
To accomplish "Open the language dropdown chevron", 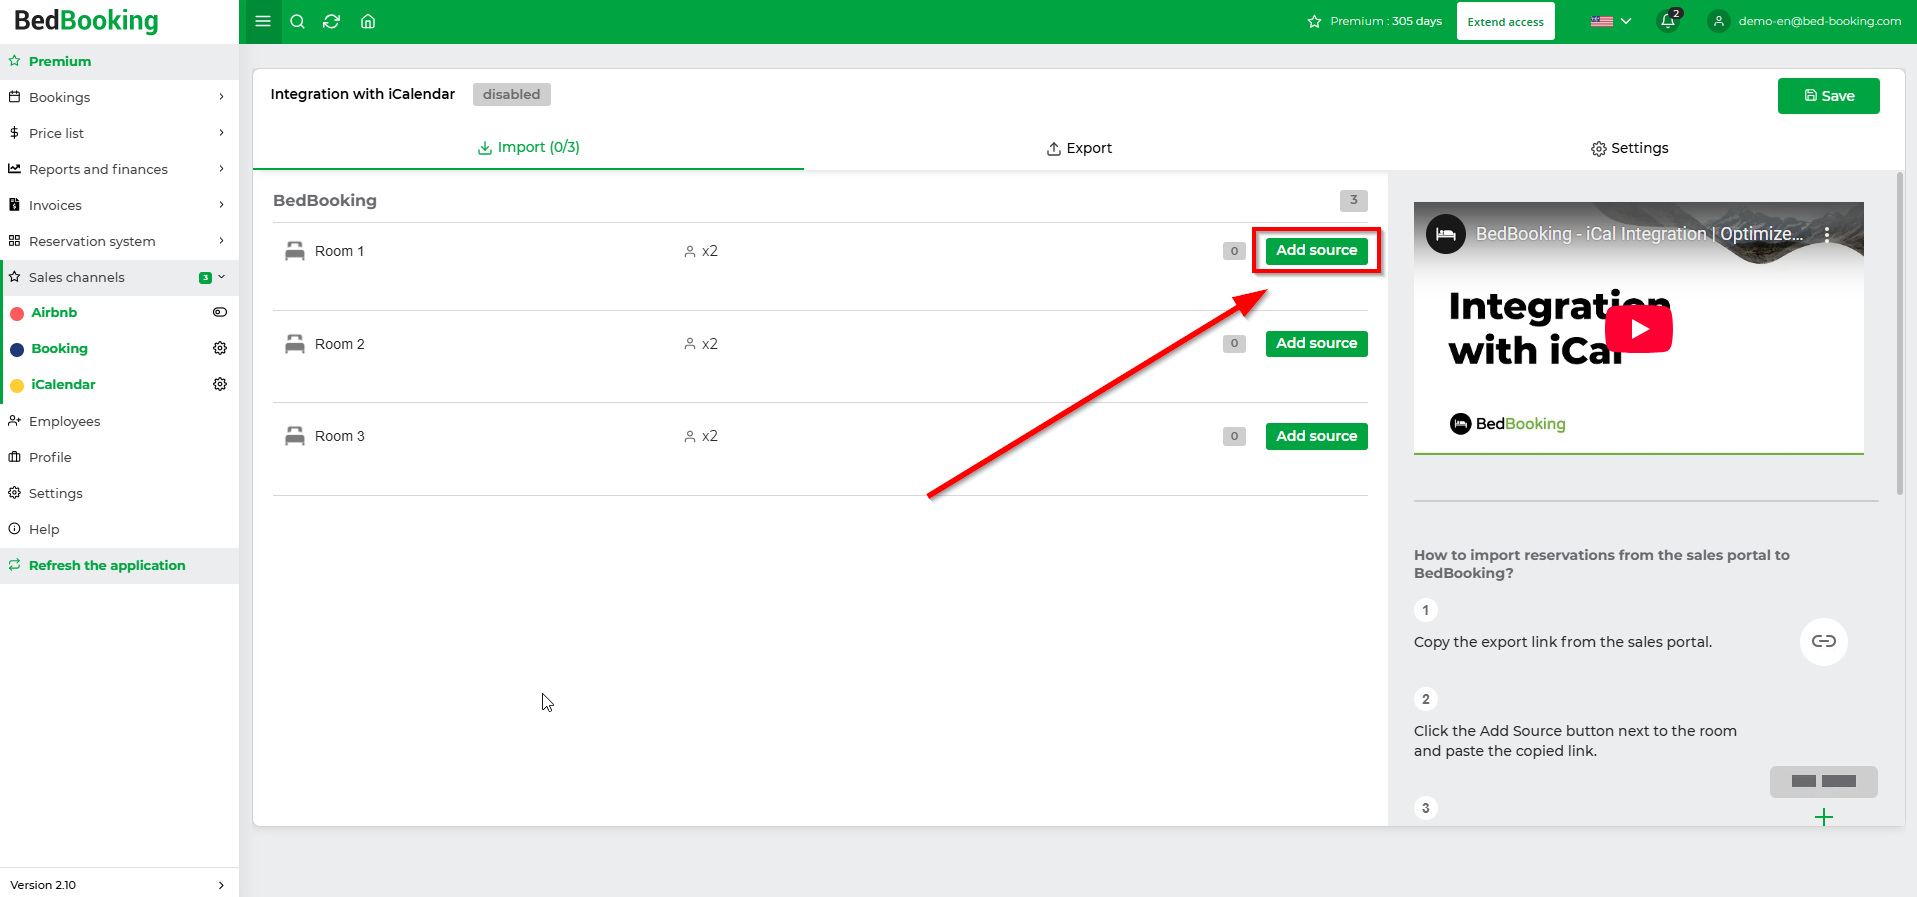I will pyautogui.click(x=1626, y=21).
